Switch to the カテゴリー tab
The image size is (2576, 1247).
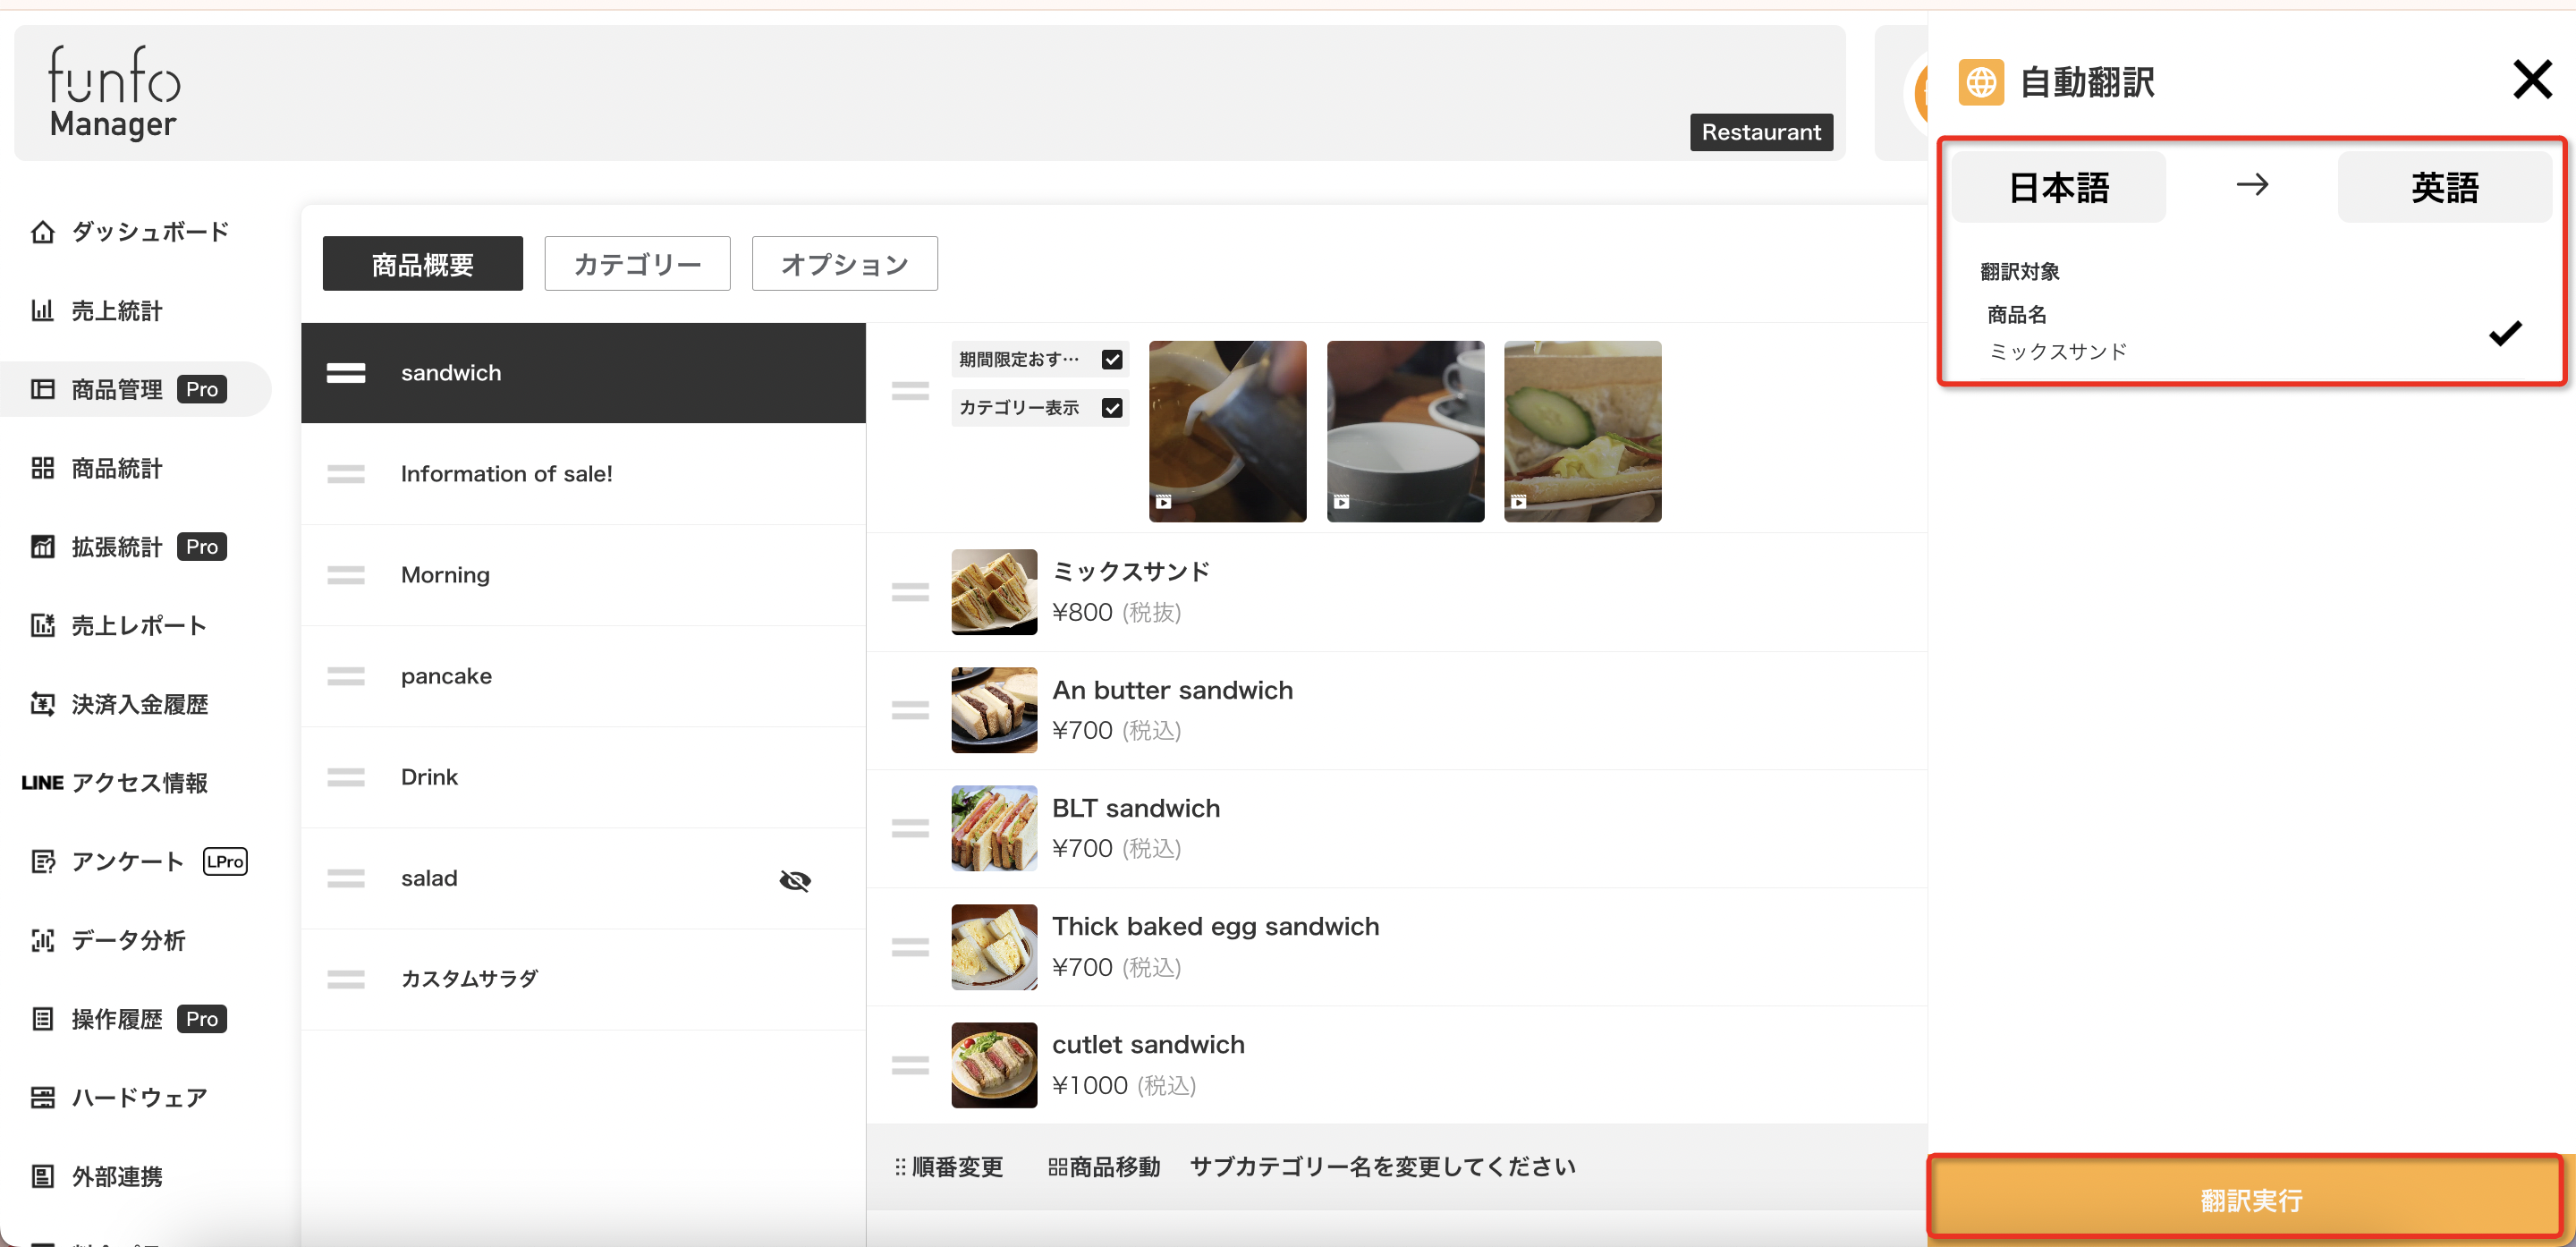(637, 264)
